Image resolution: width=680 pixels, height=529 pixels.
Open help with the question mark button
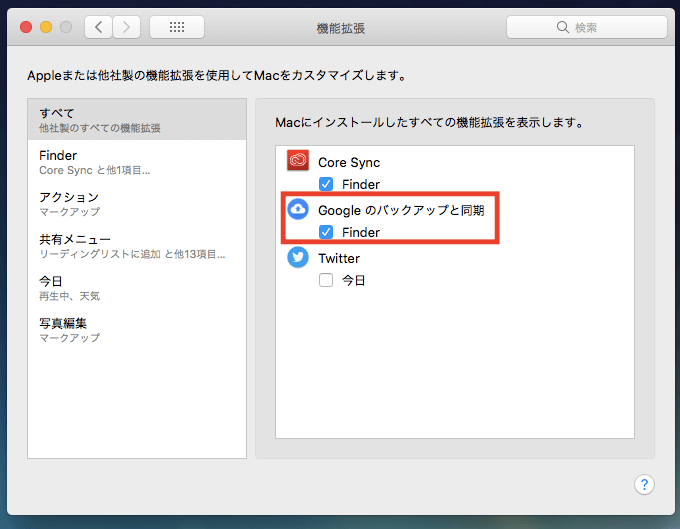pos(644,484)
